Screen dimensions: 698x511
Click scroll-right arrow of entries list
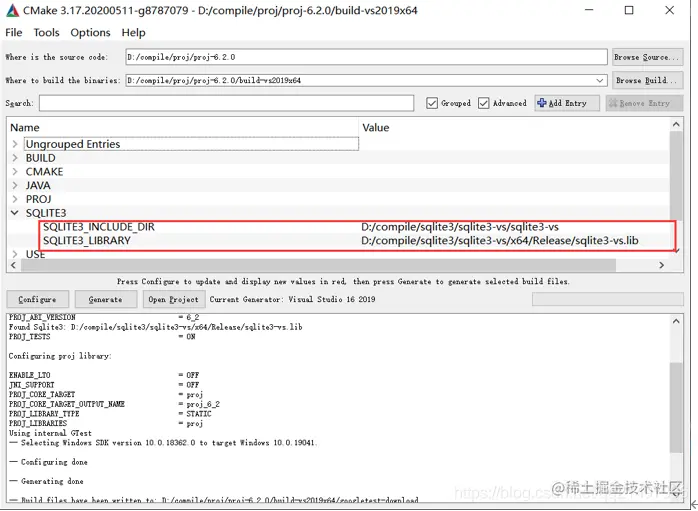[x=661, y=265]
